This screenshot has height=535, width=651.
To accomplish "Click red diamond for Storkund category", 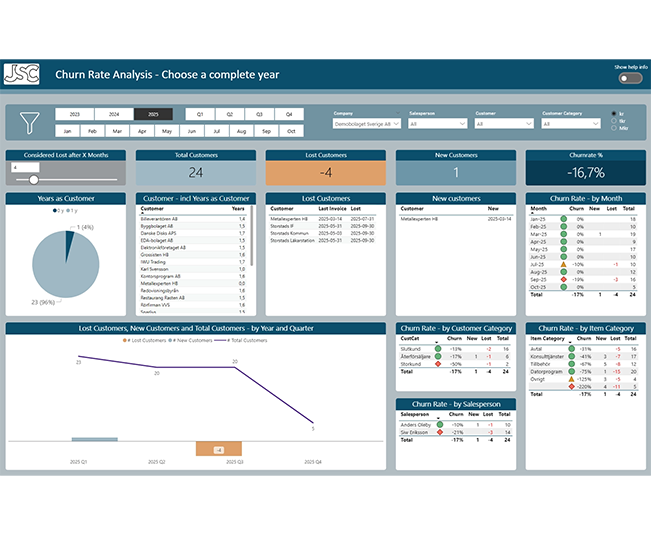I will (438, 364).
